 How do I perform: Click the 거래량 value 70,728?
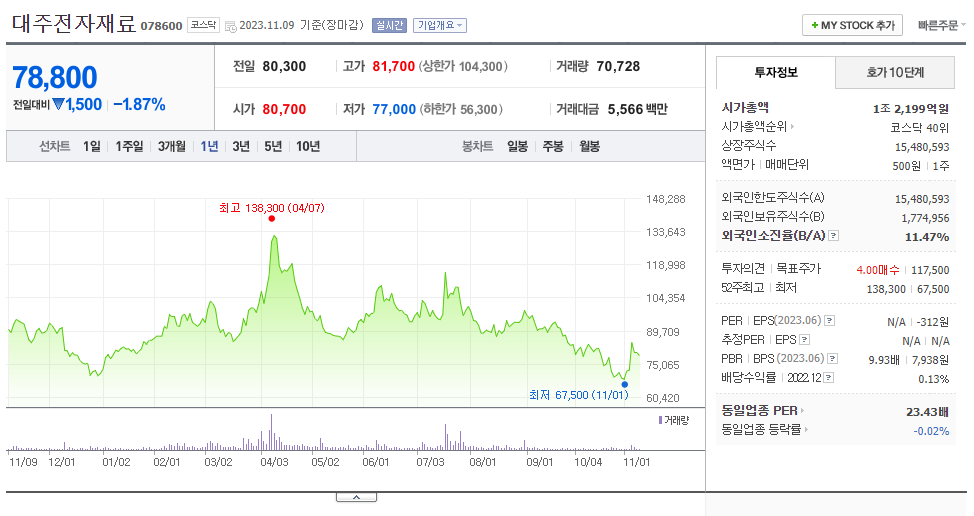(x=618, y=66)
